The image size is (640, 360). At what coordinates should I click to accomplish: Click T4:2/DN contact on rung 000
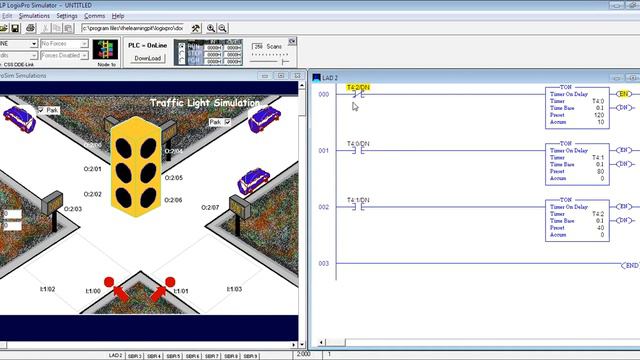pyautogui.click(x=358, y=94)
